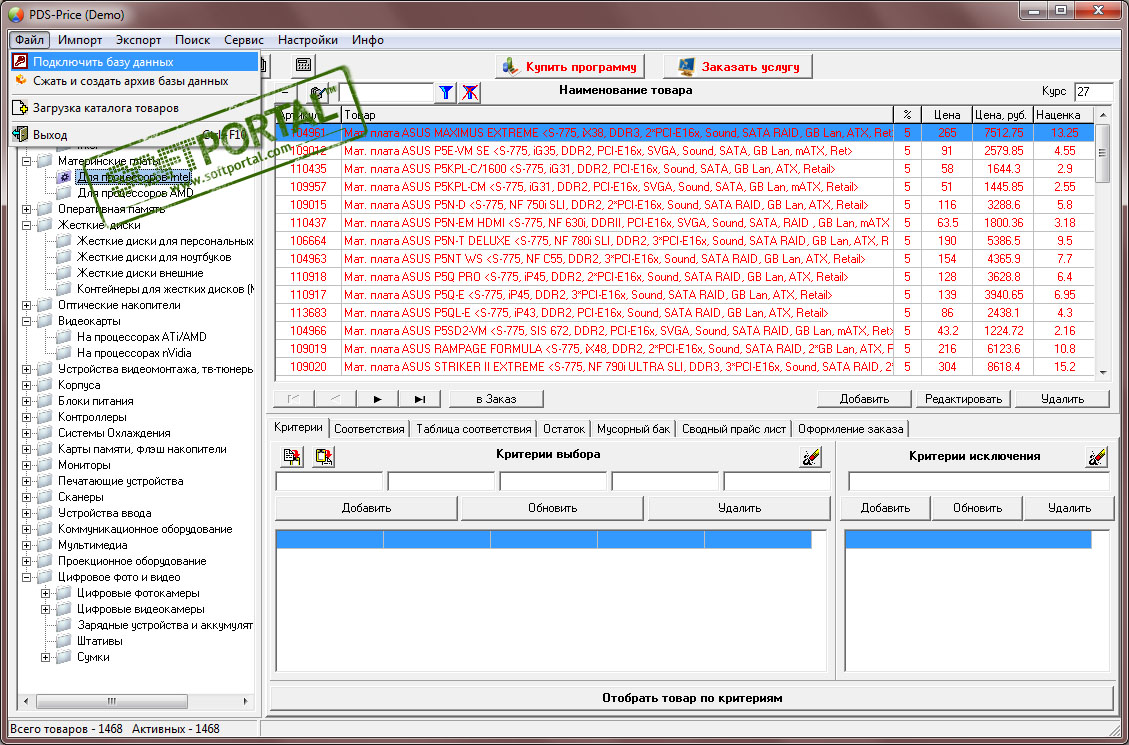
Task: Go to first record navigation arrow
Action: click(x=292, y=399)
